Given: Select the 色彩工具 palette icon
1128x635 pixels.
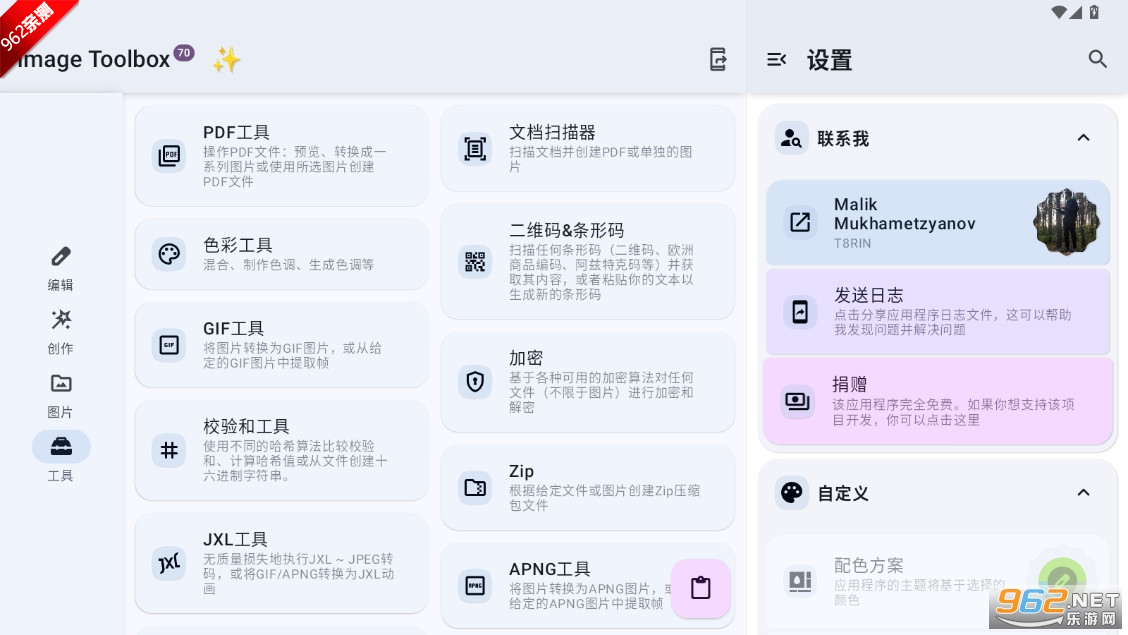Looking at the screenshot, I should pos(169,254).
